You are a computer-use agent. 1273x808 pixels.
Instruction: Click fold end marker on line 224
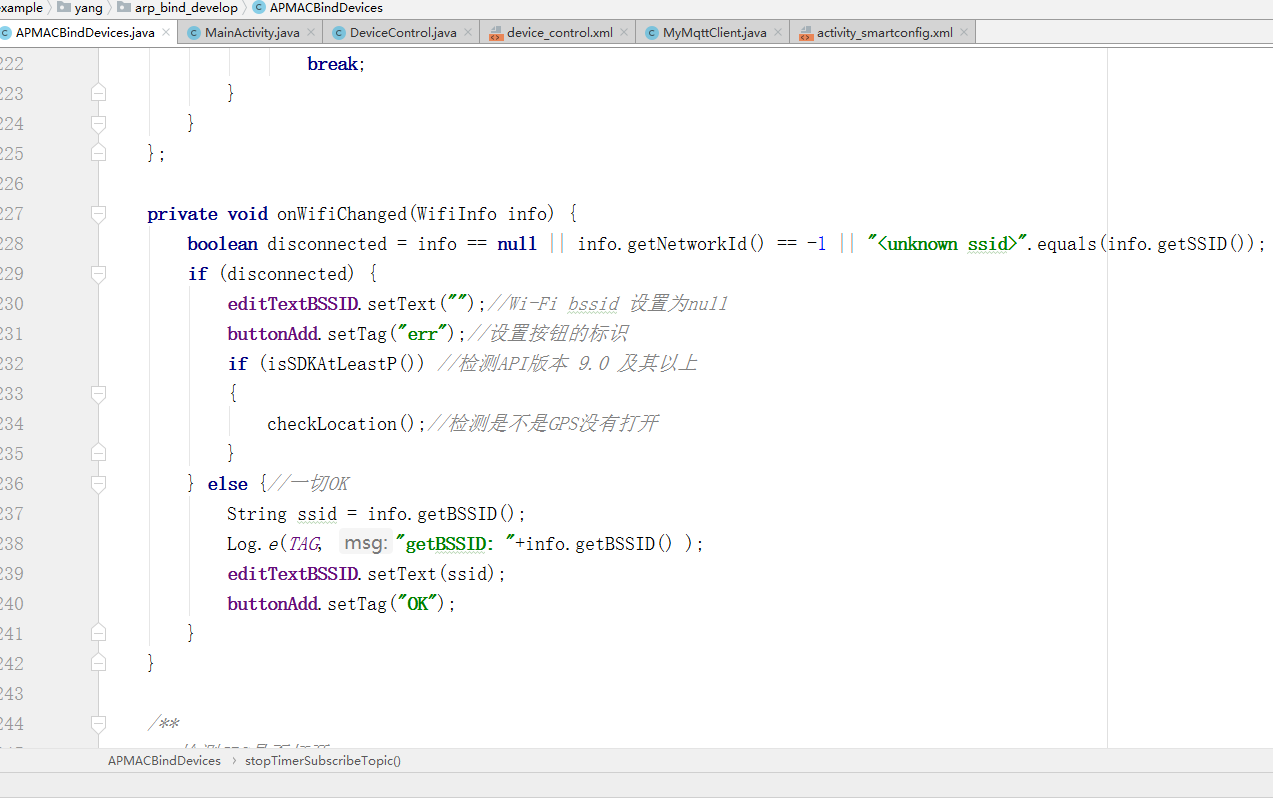coord(98,123)
